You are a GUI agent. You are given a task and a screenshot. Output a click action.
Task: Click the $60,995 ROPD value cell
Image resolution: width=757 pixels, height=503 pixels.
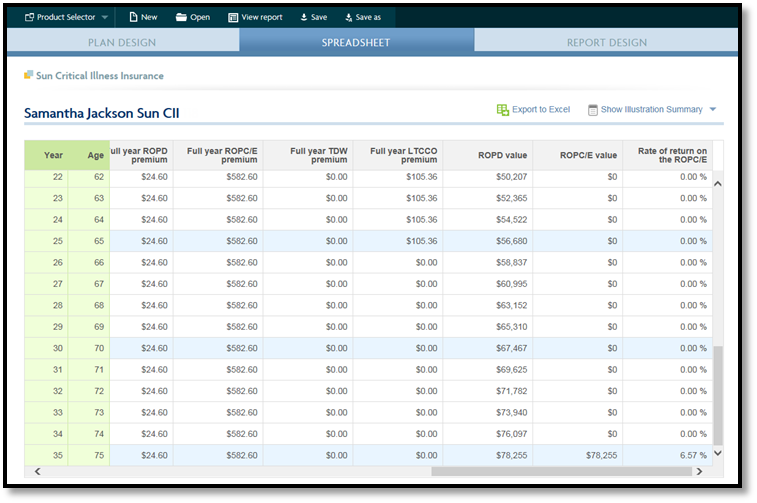coord(488,284)
